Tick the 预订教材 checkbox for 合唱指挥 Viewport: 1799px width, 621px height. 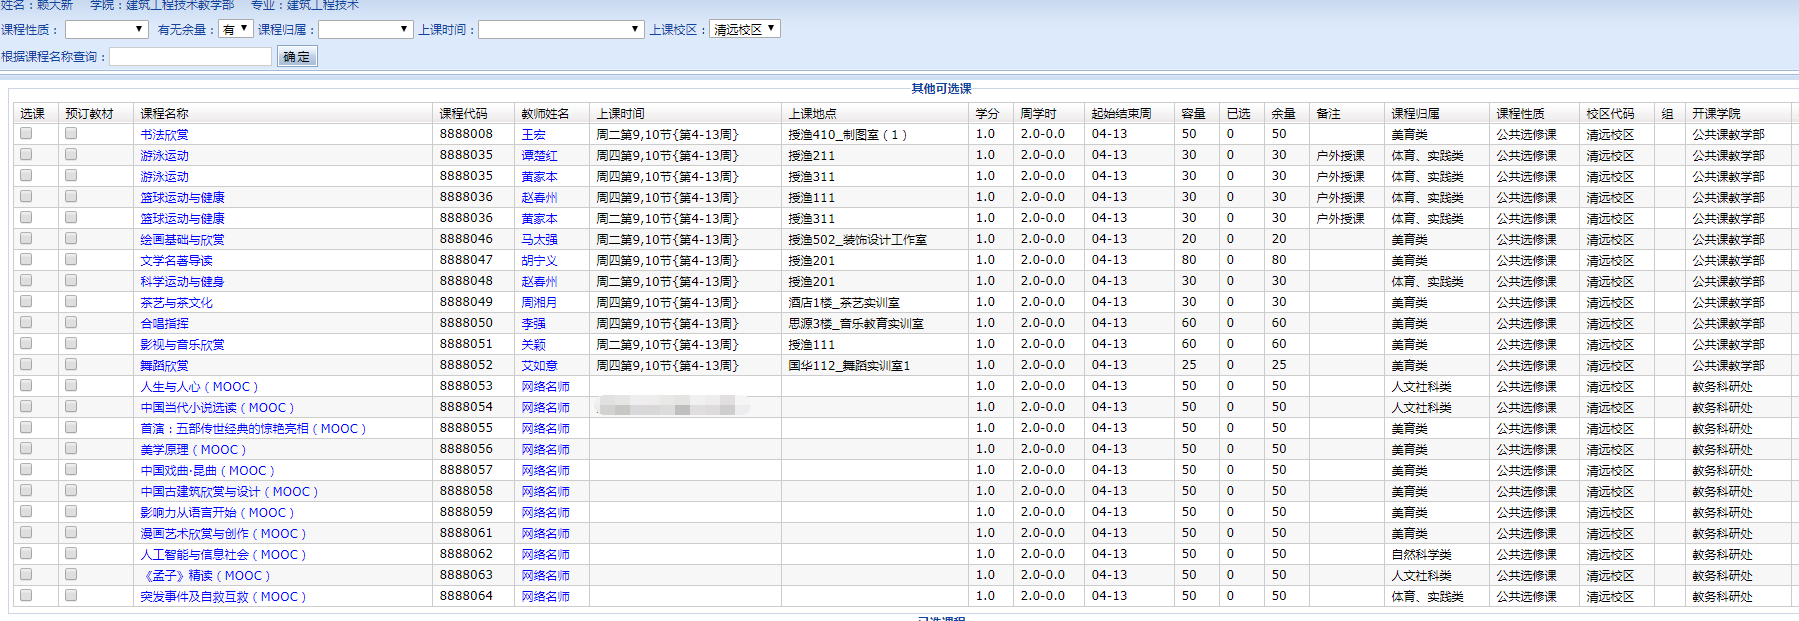pyautogui.click(x=71, y=322)
